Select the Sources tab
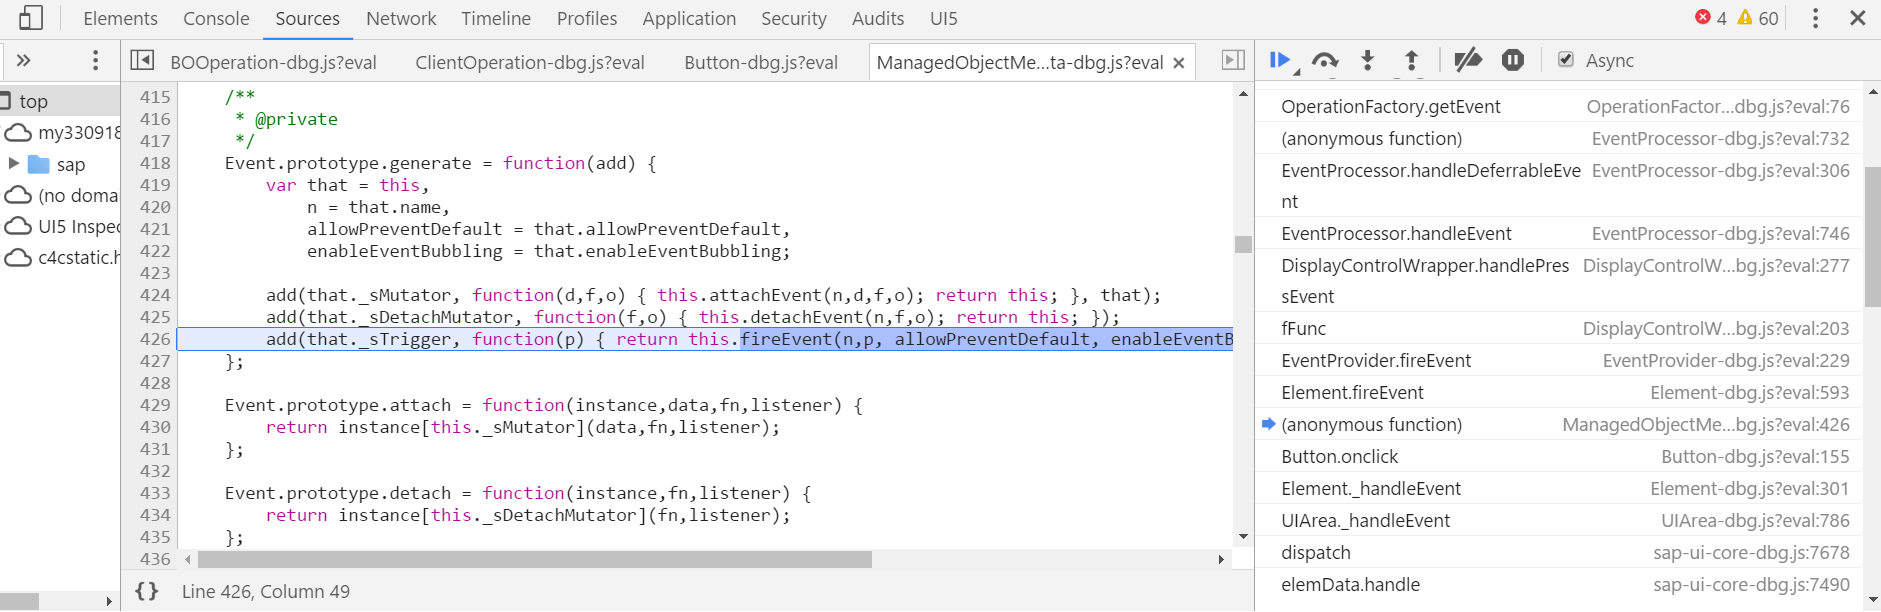The height and width of the screenshot is (612, 1881). tap(307, 18)
